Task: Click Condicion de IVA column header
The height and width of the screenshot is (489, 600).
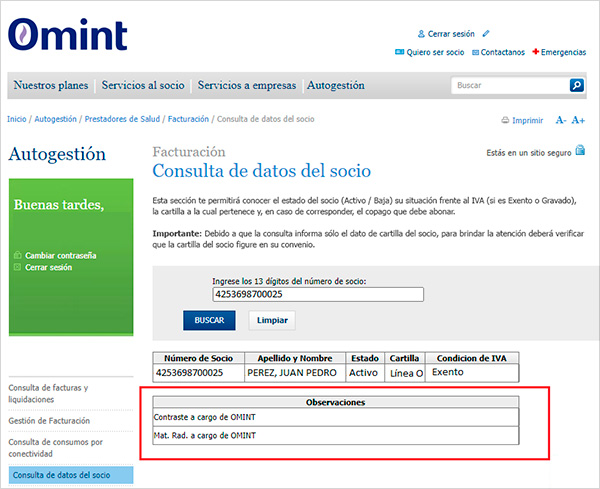Action: (471, 358)
